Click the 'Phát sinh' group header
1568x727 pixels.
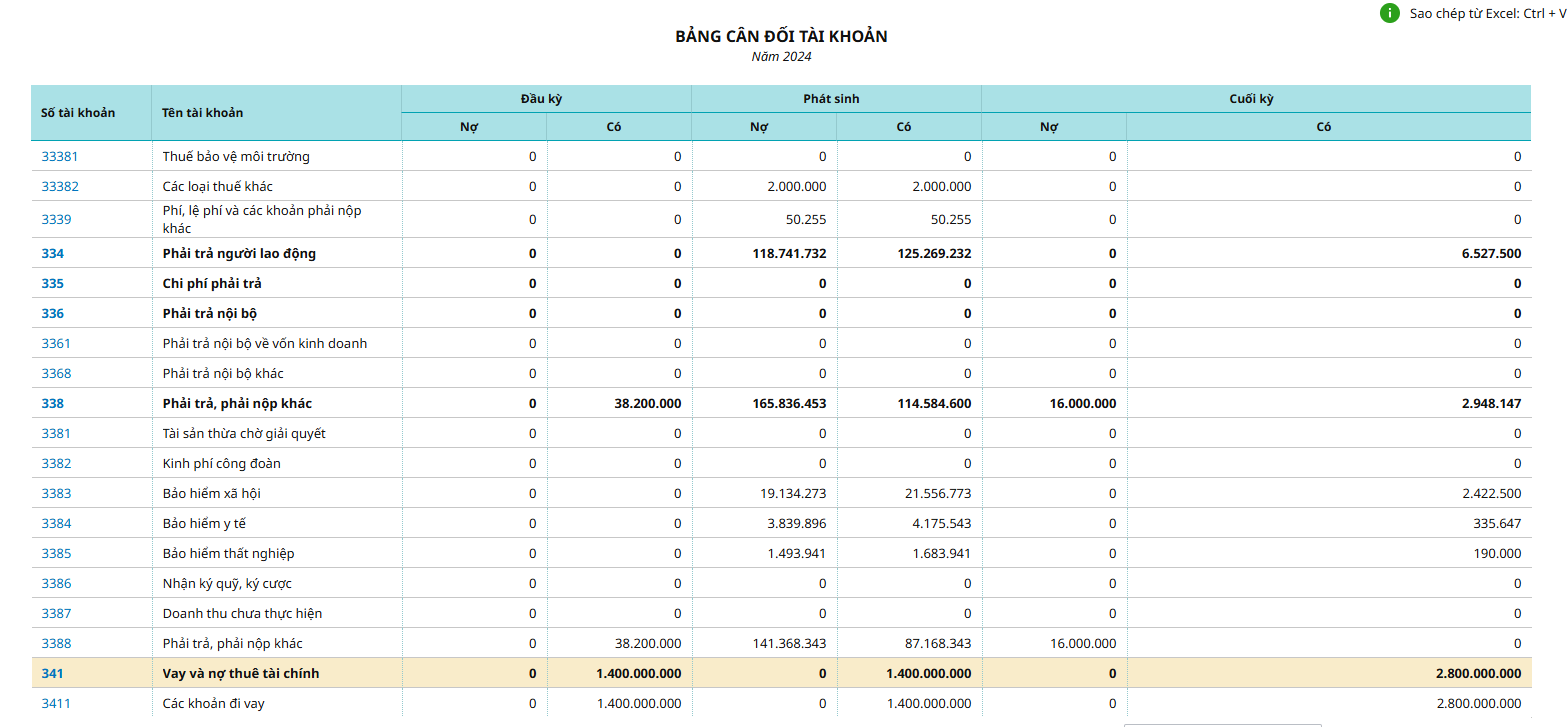830,99
